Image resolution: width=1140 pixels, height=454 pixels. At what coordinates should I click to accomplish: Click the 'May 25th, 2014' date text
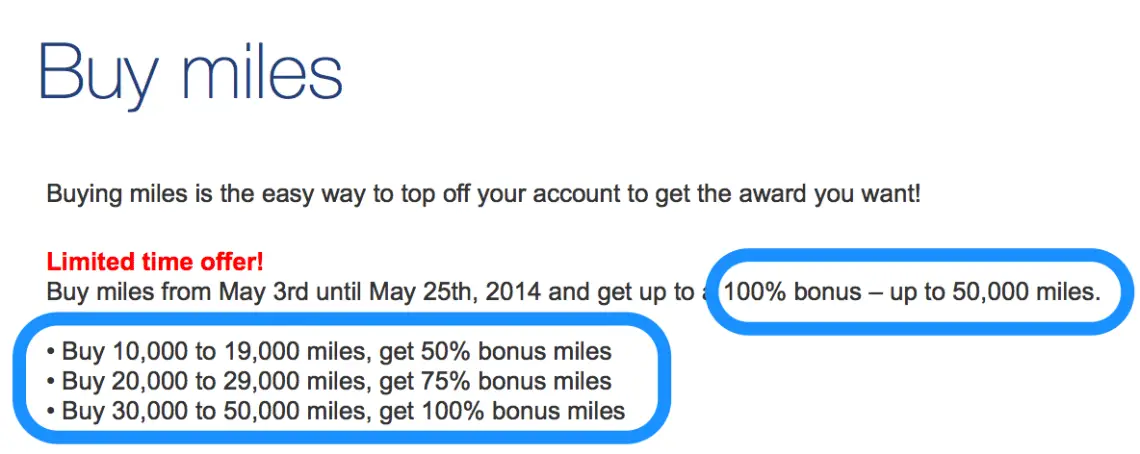pyautogui.click(x=454, y=292)
